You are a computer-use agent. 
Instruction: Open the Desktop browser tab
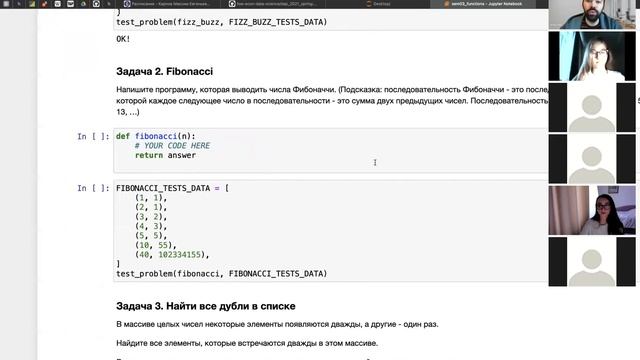click(x=378, y=4)
